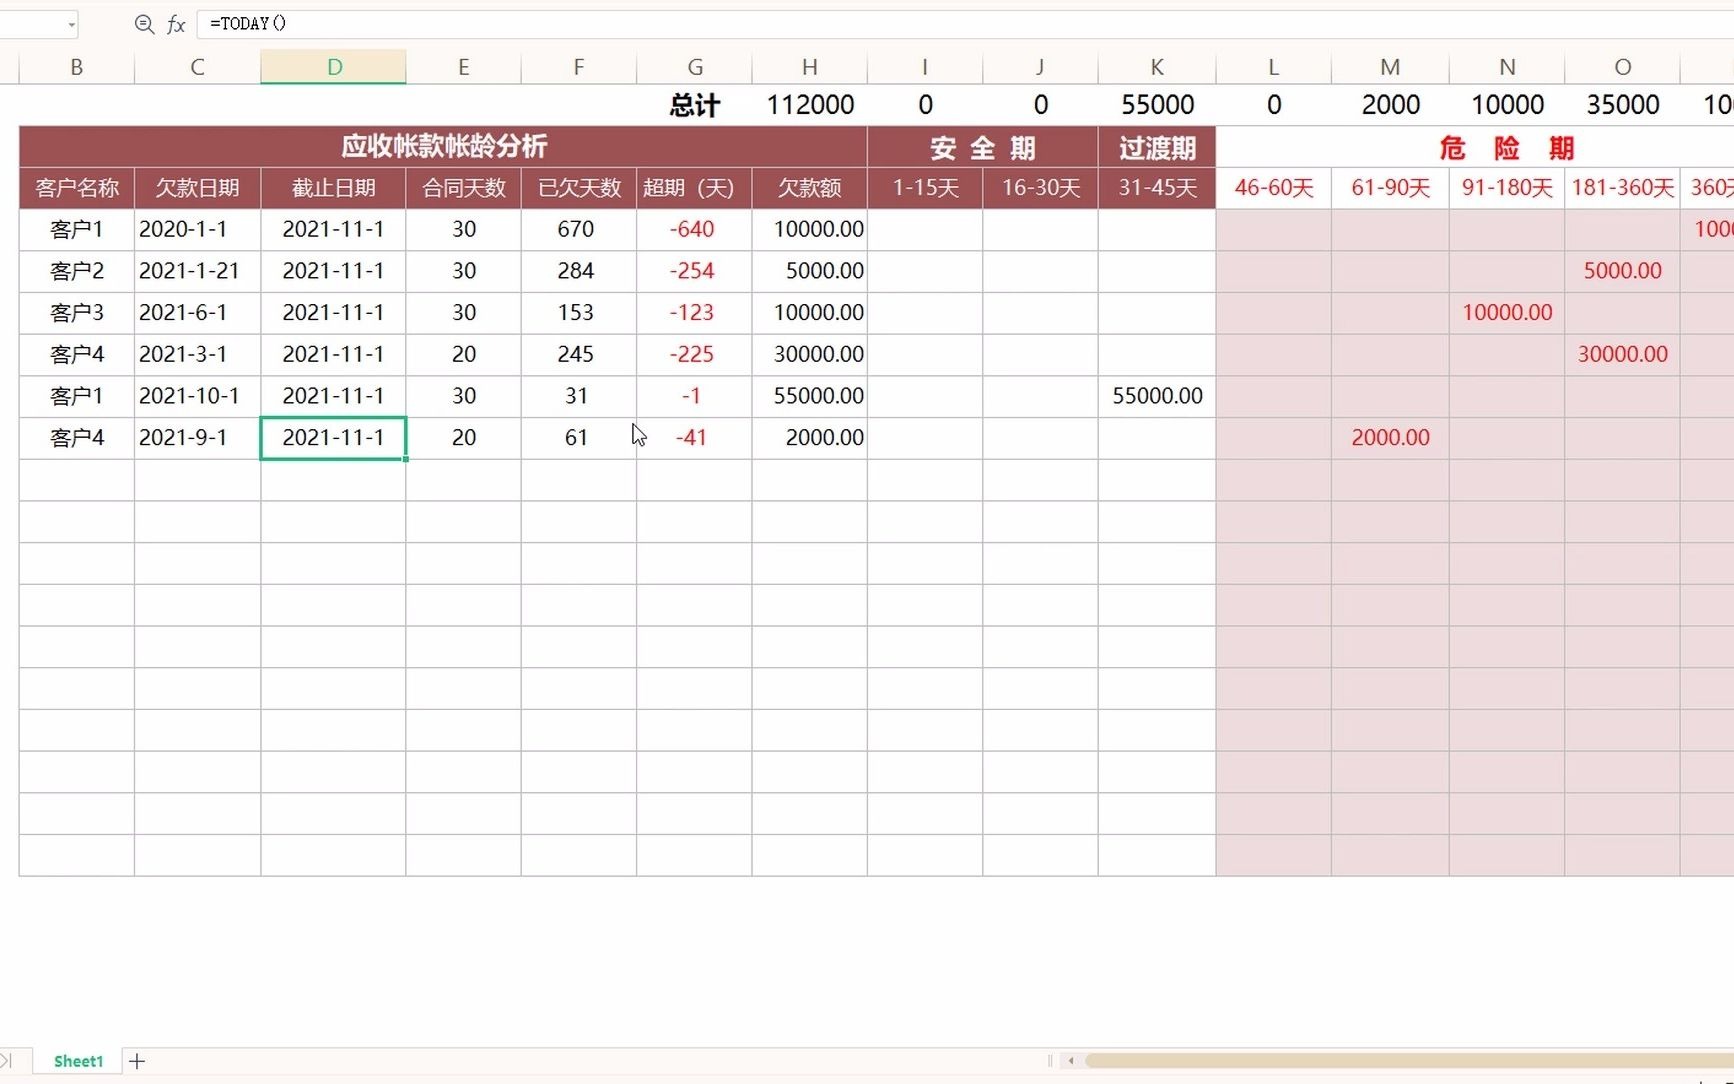The image size is (1734, 1084).
Task: Click the days-owed cell 670
Action: pyautogui.click(x=578, y=229)
